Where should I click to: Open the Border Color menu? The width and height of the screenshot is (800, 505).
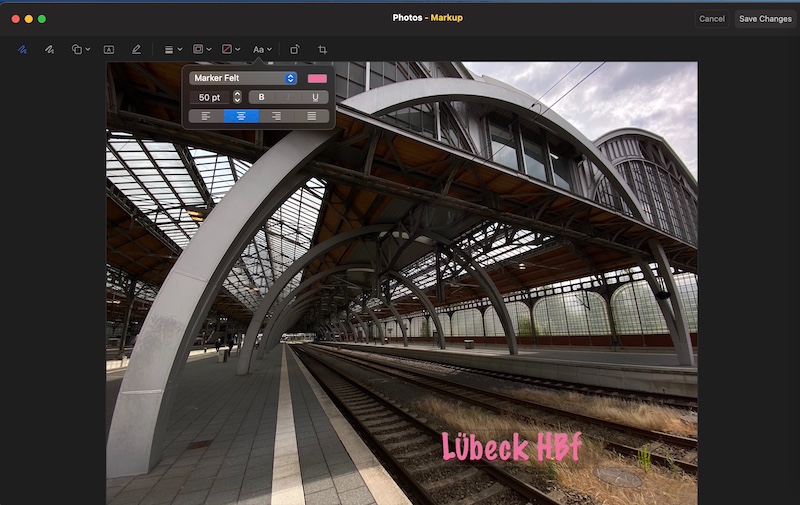(202, 49)
